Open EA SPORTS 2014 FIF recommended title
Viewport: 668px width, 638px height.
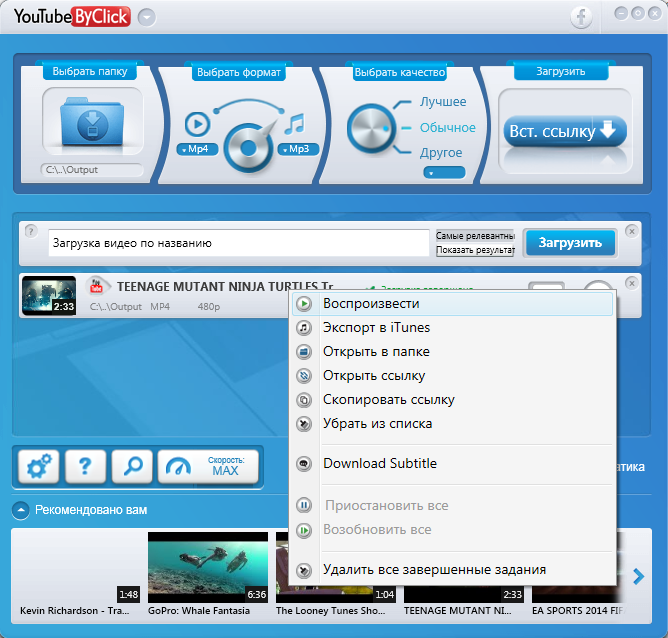[577, 611]
